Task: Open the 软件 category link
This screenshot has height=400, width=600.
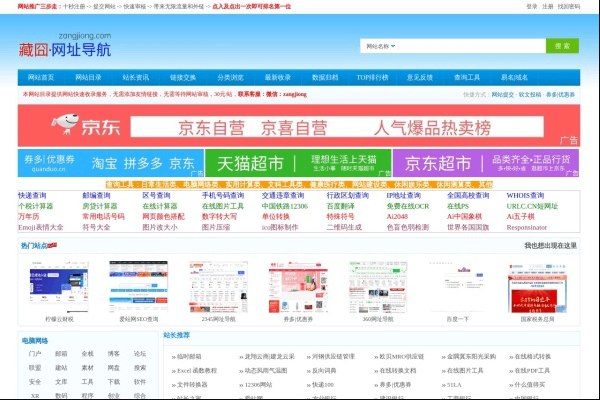Action: (140, 382)
